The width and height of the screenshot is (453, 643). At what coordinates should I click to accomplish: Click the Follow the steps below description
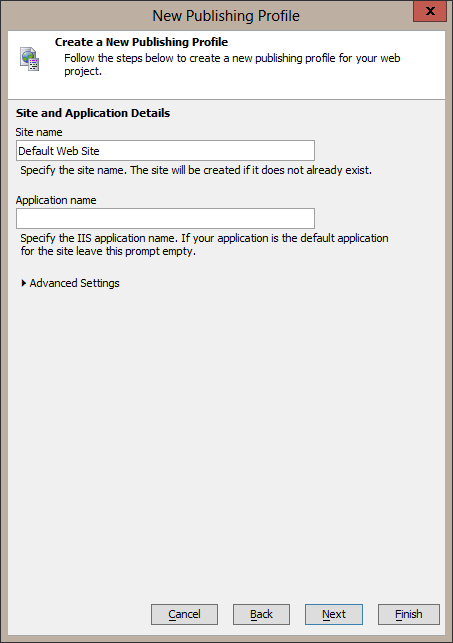(x=232, y=64)
